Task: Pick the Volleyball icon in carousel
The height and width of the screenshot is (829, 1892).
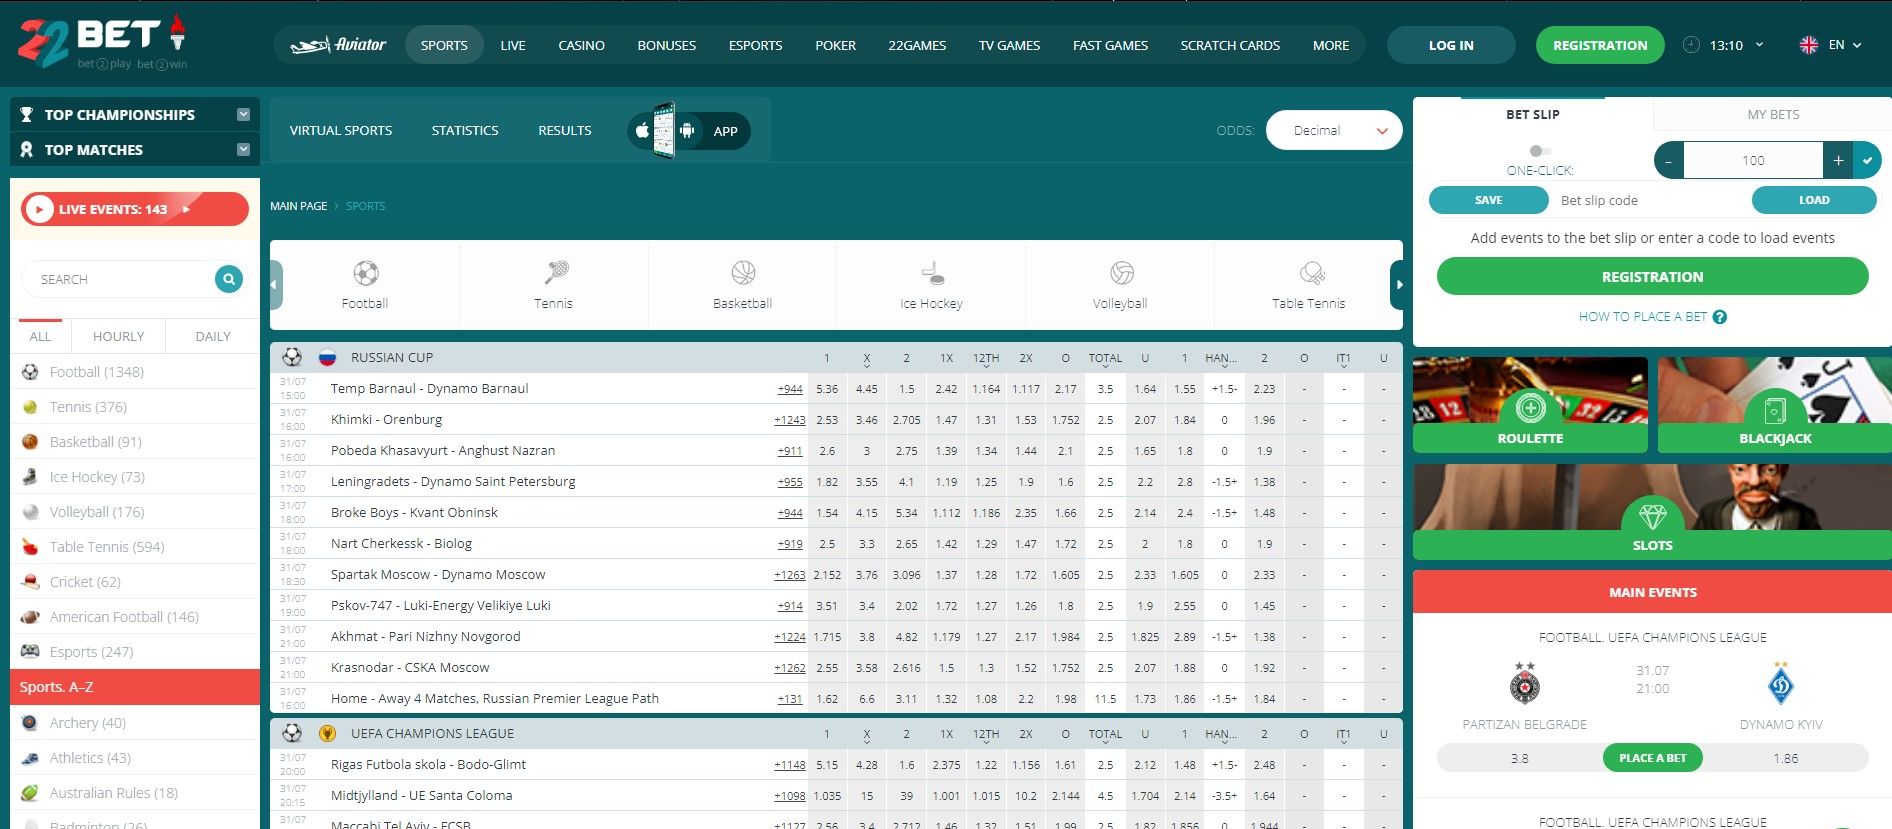Action: (x=1121, y=272)
